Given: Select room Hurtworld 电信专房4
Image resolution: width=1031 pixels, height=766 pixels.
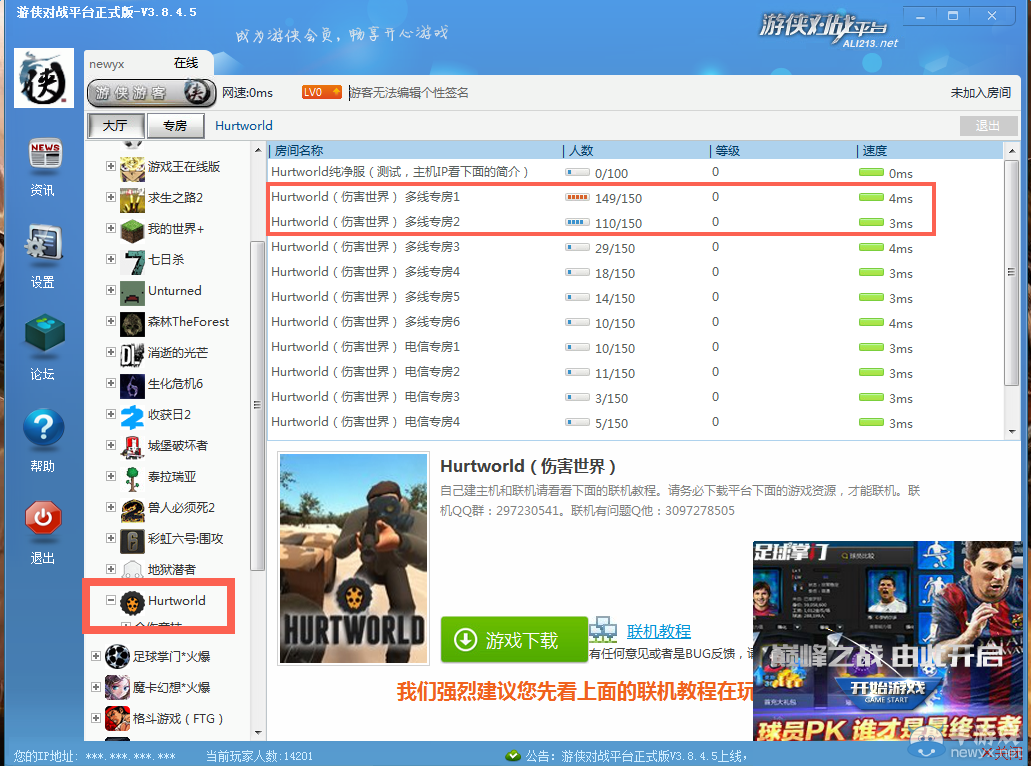Looking at the screenshot, I should tap(635, 422).
